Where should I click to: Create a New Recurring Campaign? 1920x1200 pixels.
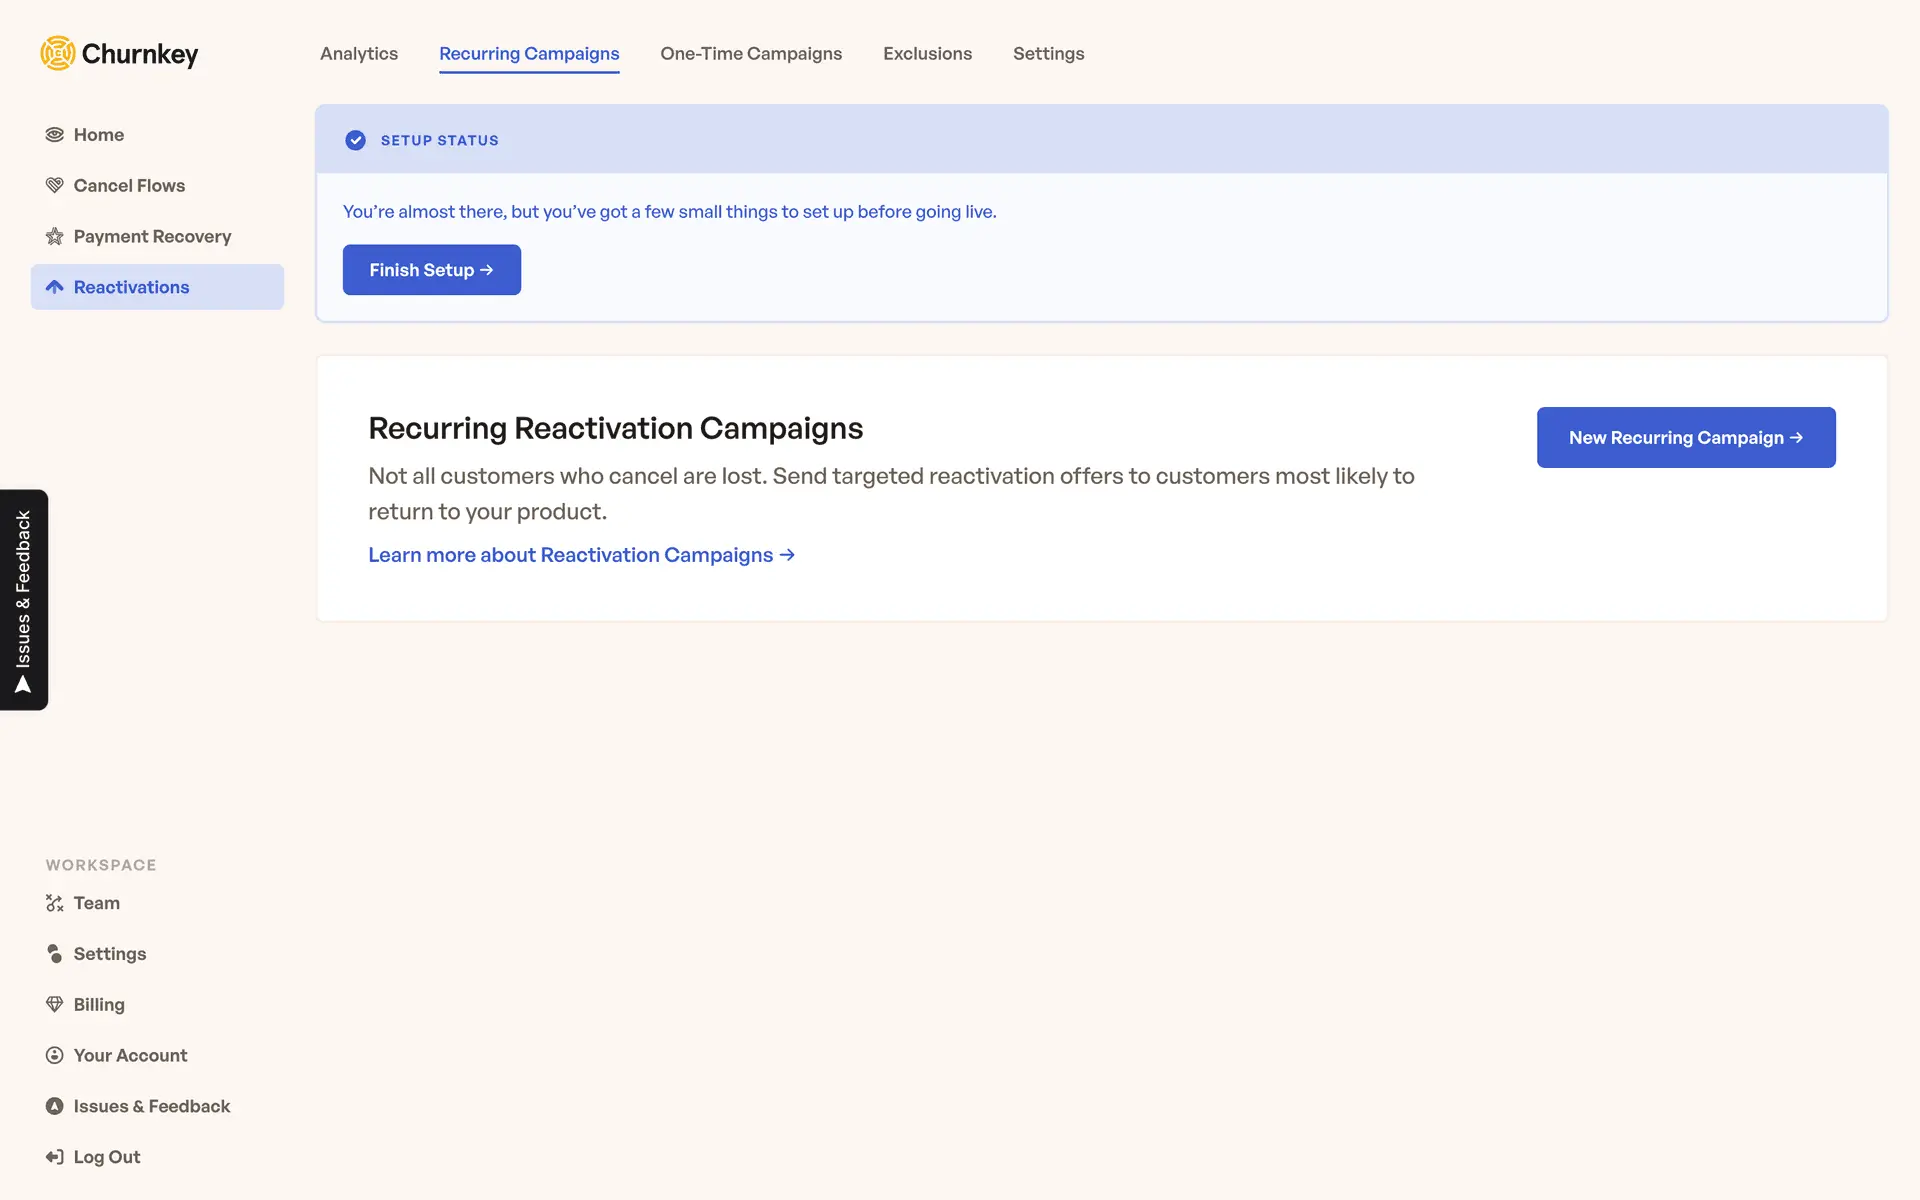[x=1685, y=437]
